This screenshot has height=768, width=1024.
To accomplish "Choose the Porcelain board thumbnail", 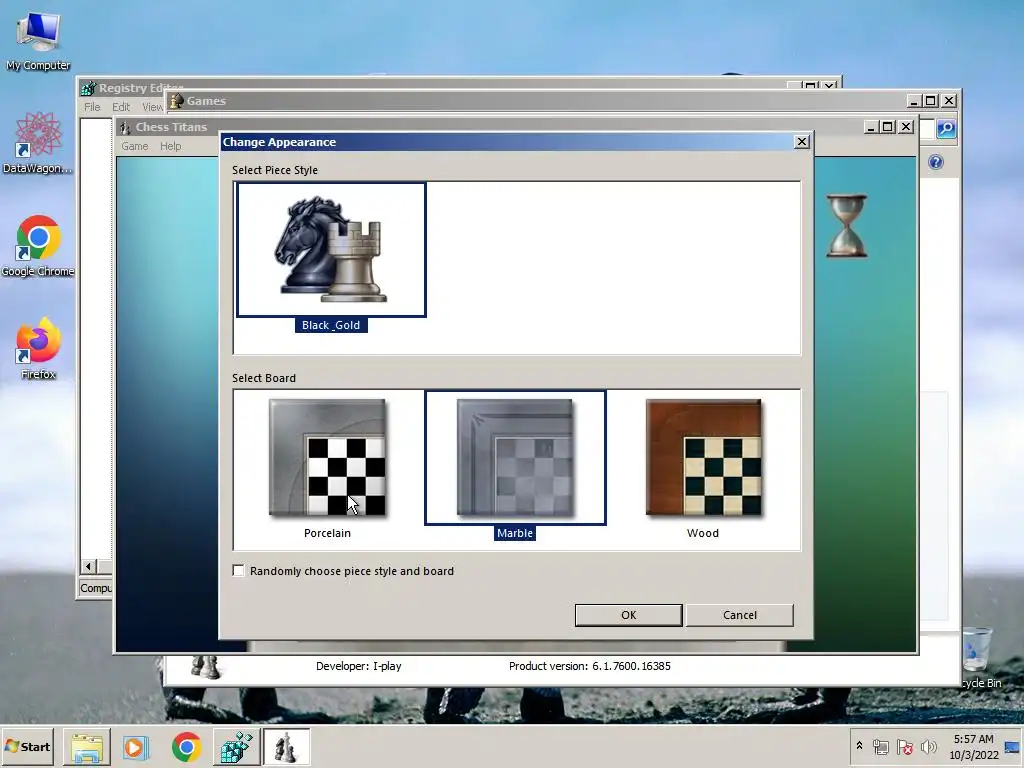I will click(327, 458).
